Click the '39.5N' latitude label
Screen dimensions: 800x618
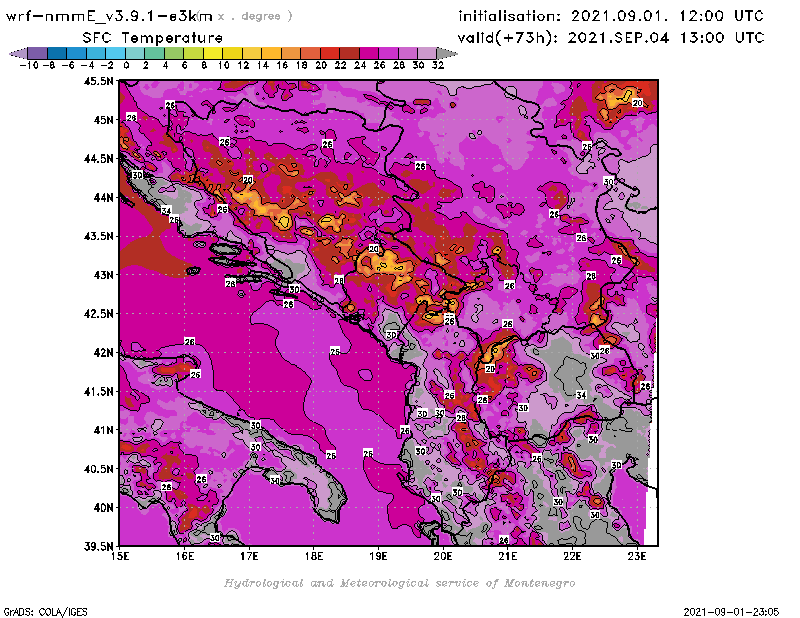point(98,546)
